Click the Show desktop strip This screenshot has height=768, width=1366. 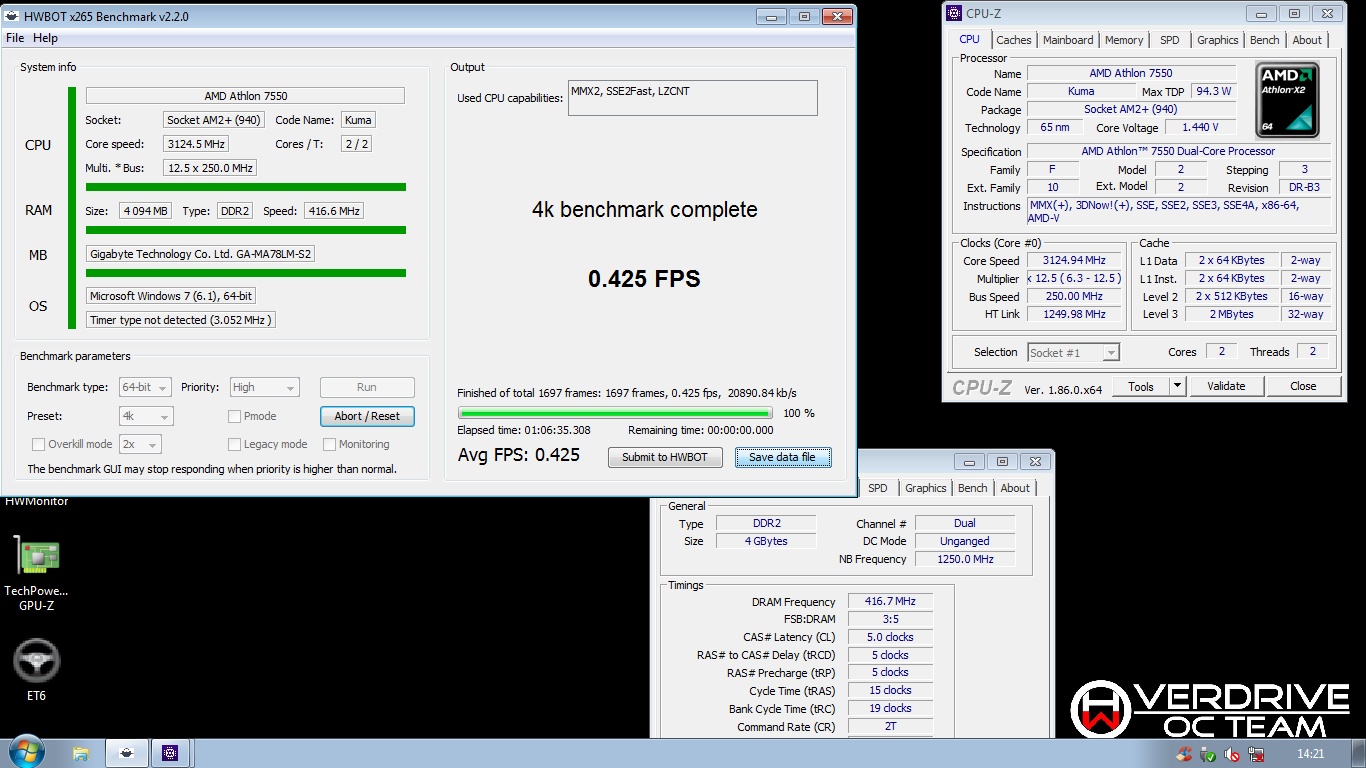pyautogui.click(x=1358, y=753)
